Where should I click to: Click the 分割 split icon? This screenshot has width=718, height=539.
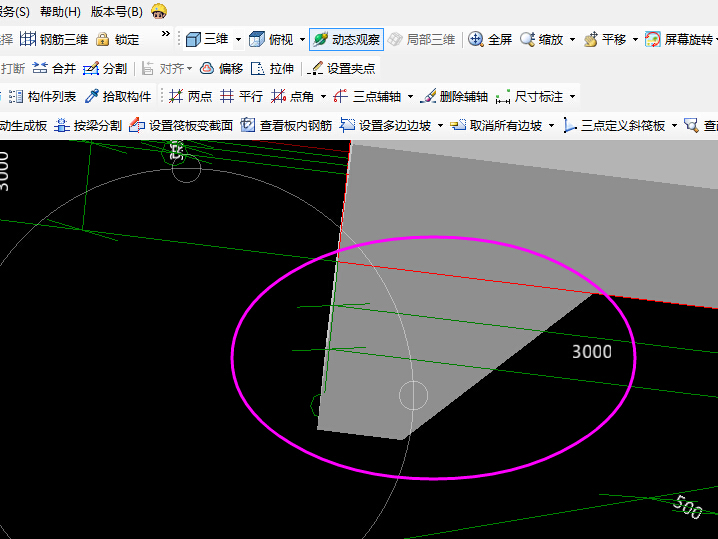(x=91, y=69)
